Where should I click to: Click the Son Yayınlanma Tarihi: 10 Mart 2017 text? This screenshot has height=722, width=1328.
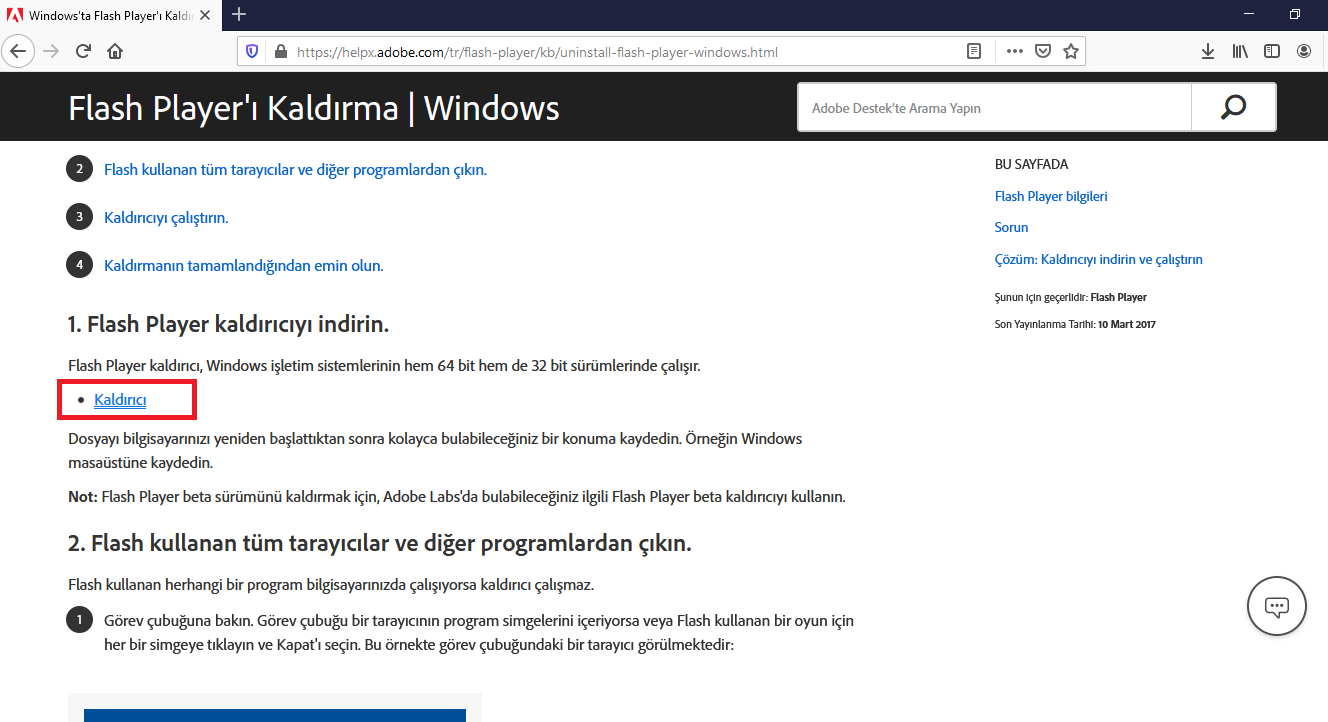(1075, 324)
